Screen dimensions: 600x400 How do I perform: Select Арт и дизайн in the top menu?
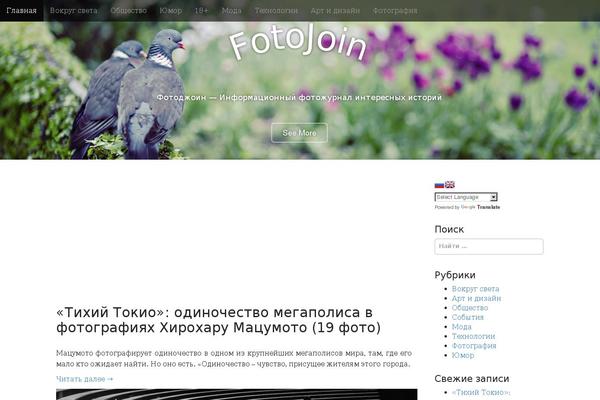[x=335, y=11]
